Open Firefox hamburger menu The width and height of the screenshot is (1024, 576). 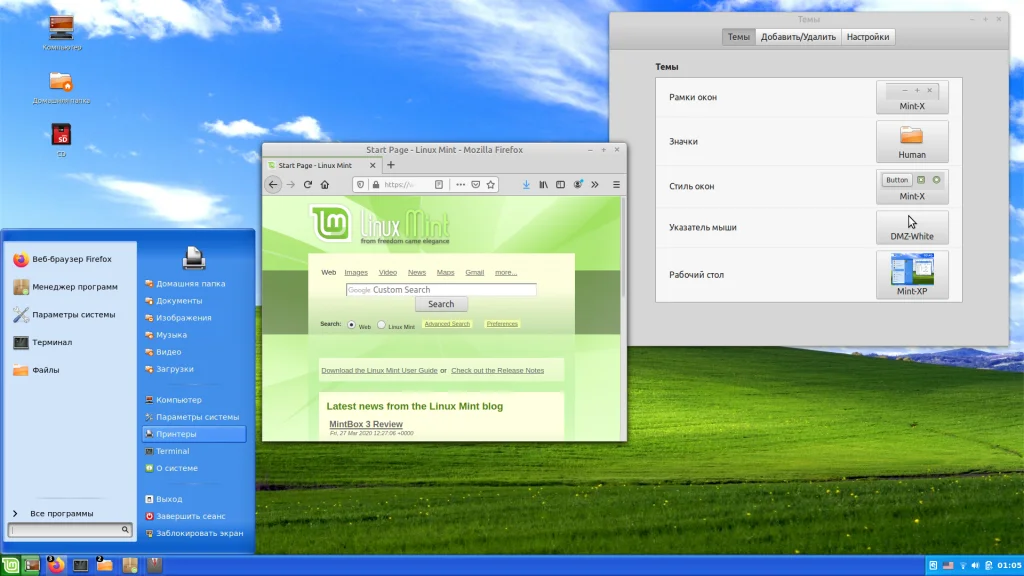point(616,185)
